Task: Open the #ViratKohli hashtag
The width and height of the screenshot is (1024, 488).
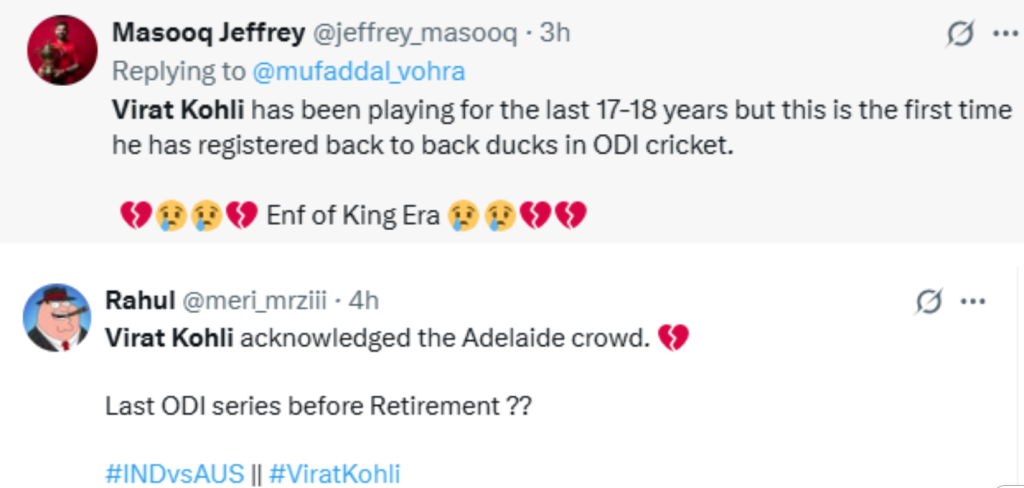Action: point(333,473)
